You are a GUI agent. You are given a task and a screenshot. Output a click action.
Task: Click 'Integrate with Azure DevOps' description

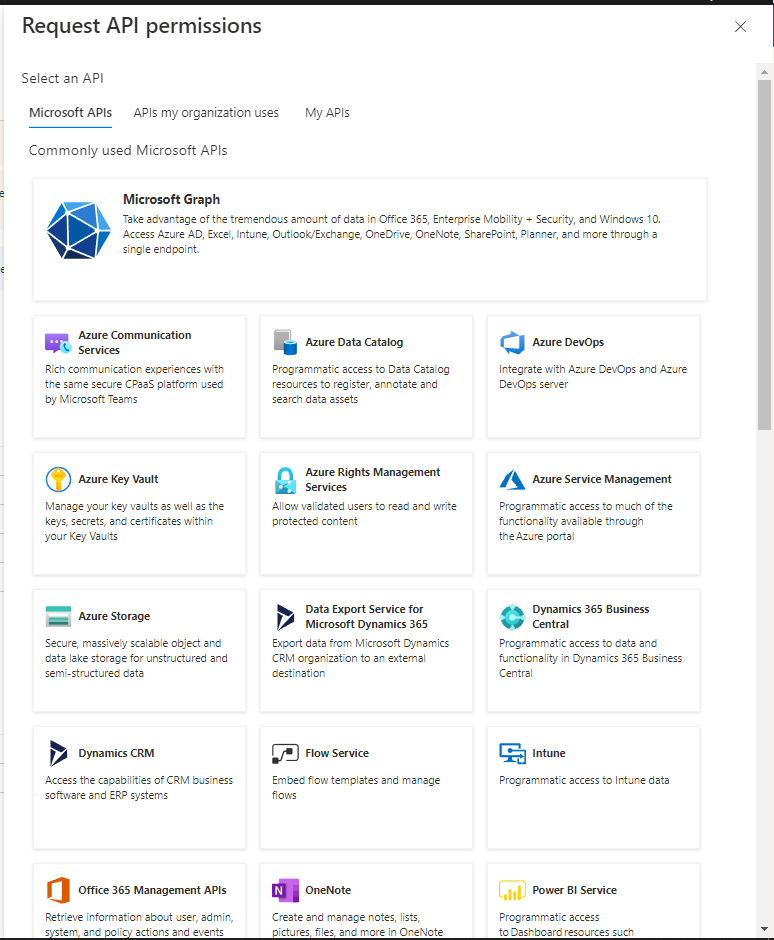tap(593, 376)
